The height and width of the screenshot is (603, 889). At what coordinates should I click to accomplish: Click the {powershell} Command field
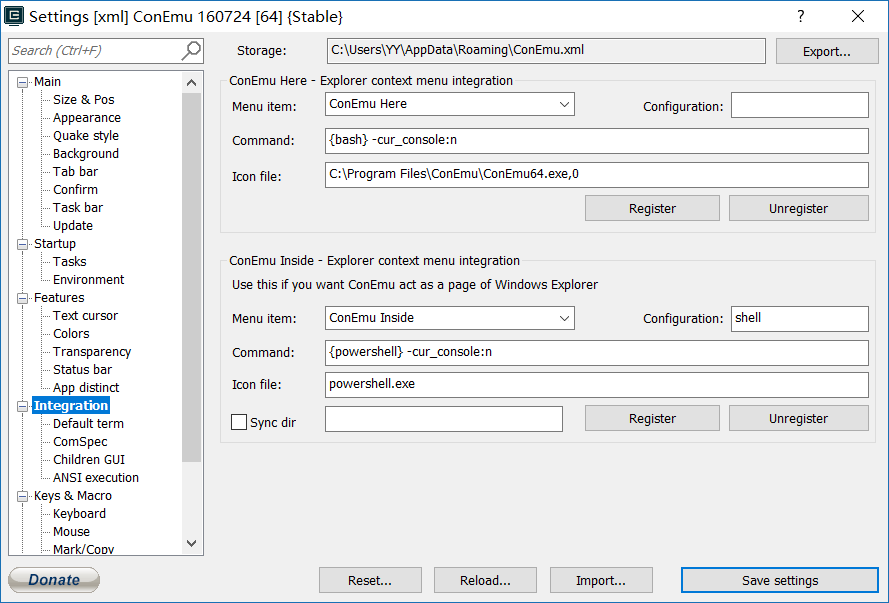coord(596,353)
